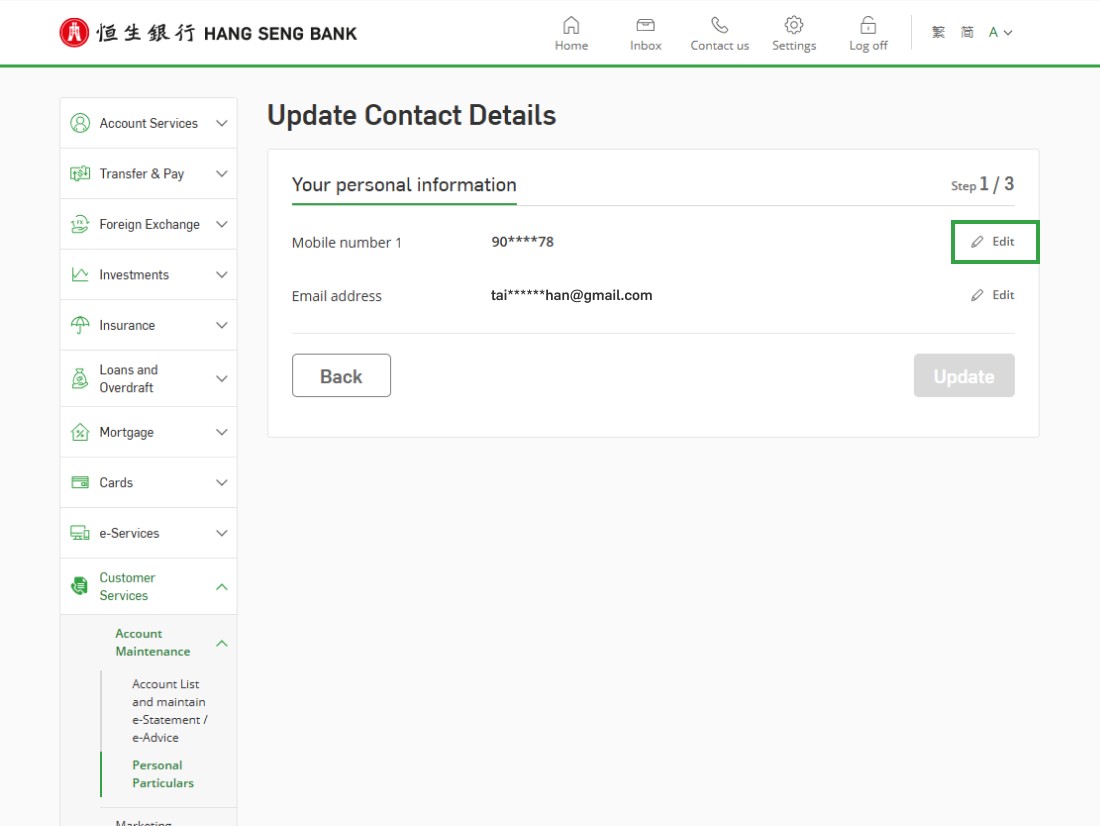Open Settings gear icon
The image size is (1100, 826).
794,25
